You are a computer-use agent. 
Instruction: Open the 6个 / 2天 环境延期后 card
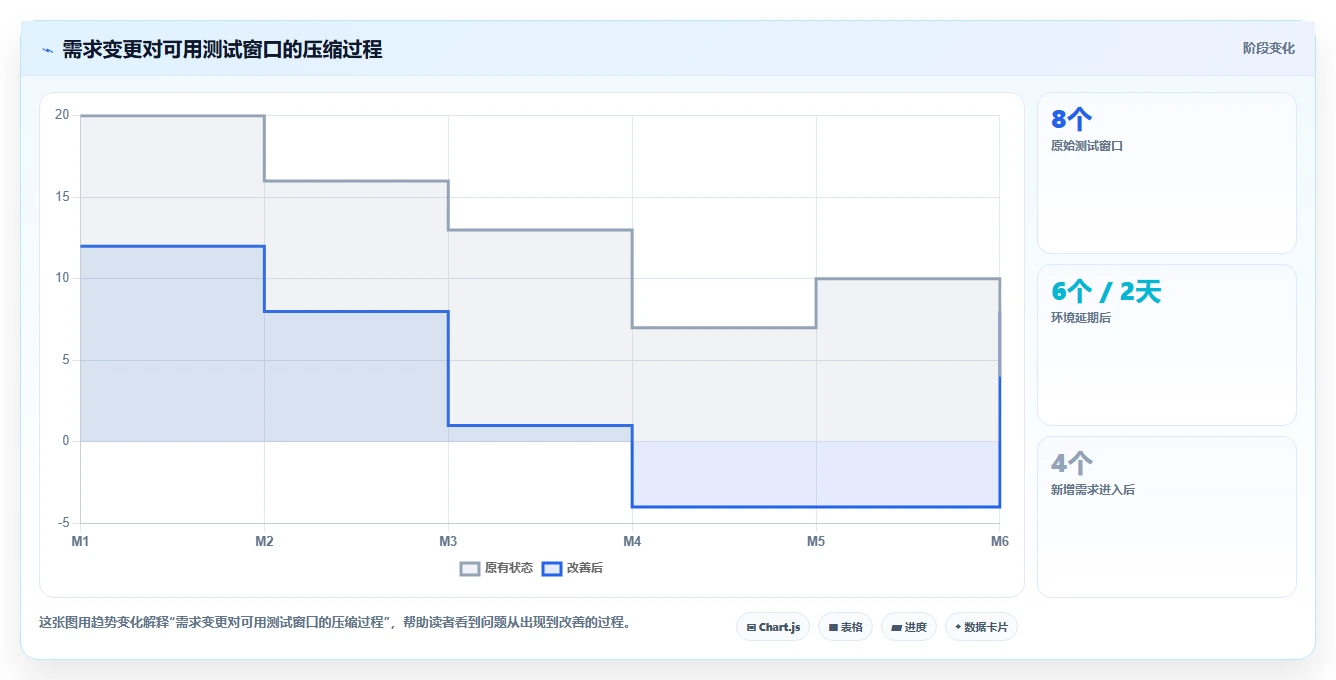click(x=1166, y=345)
